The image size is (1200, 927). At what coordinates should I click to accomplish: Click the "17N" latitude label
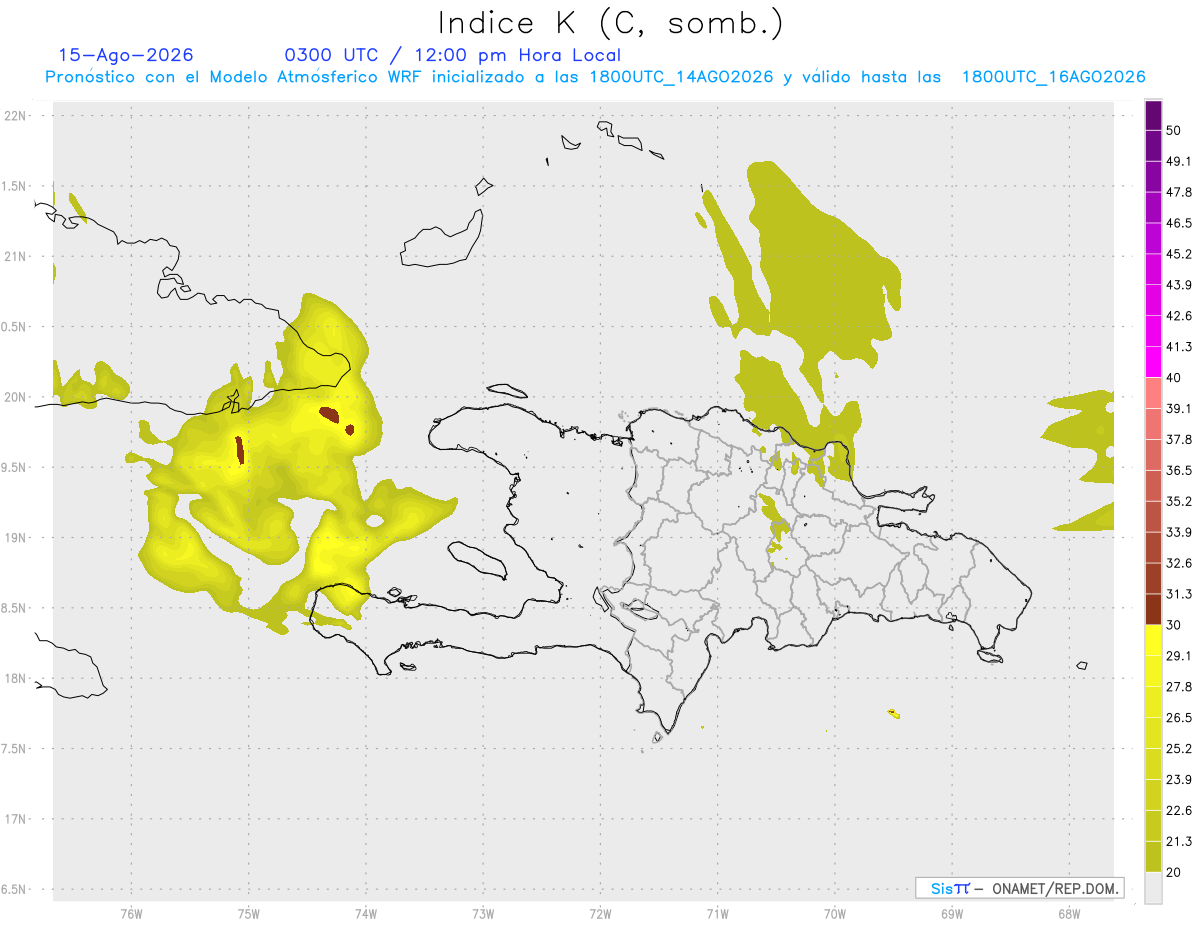[x=15, y=819]
